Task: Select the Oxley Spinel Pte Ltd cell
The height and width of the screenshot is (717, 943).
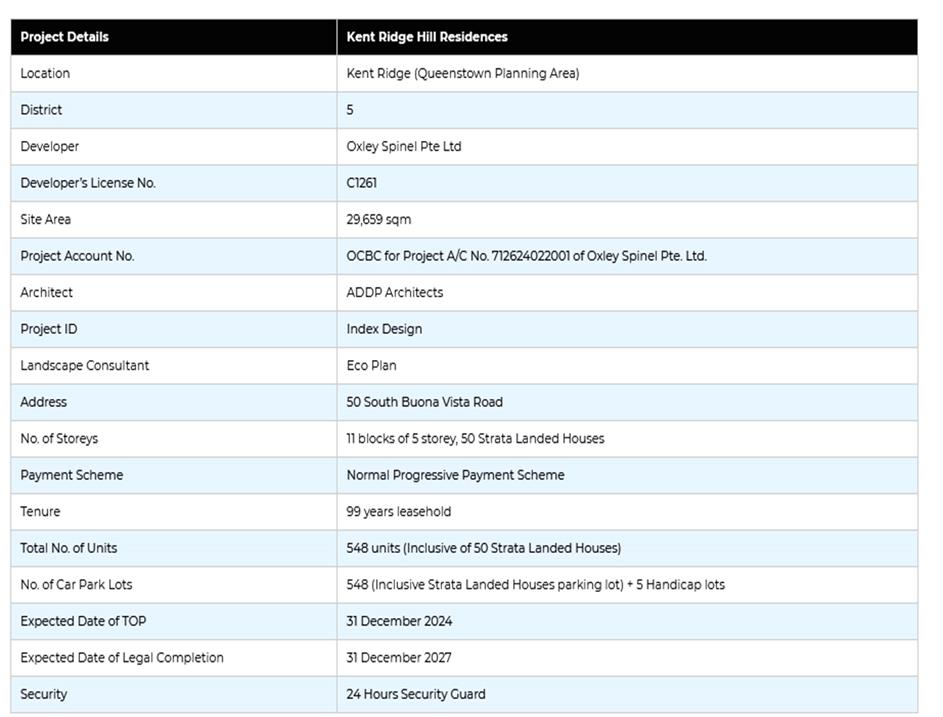Action: click(x=404, y=146)
